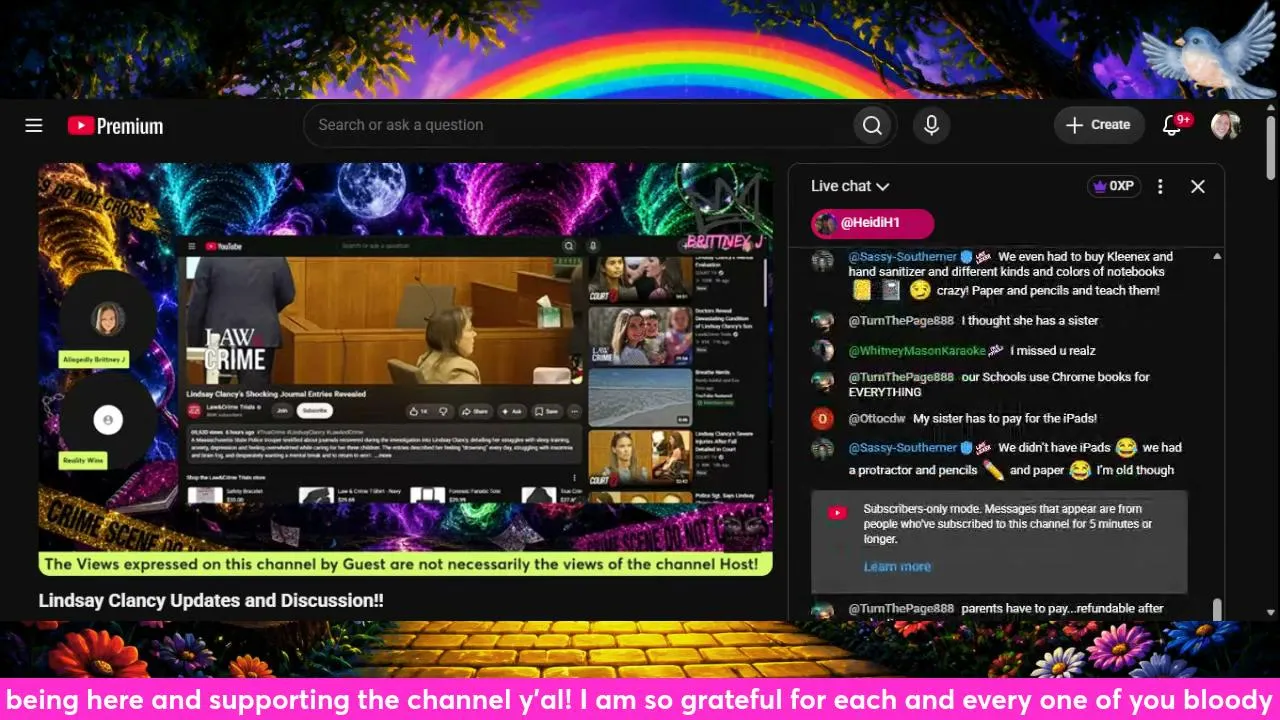
Task: Click the magnifier search button
Action: click(x=872, y=125)
